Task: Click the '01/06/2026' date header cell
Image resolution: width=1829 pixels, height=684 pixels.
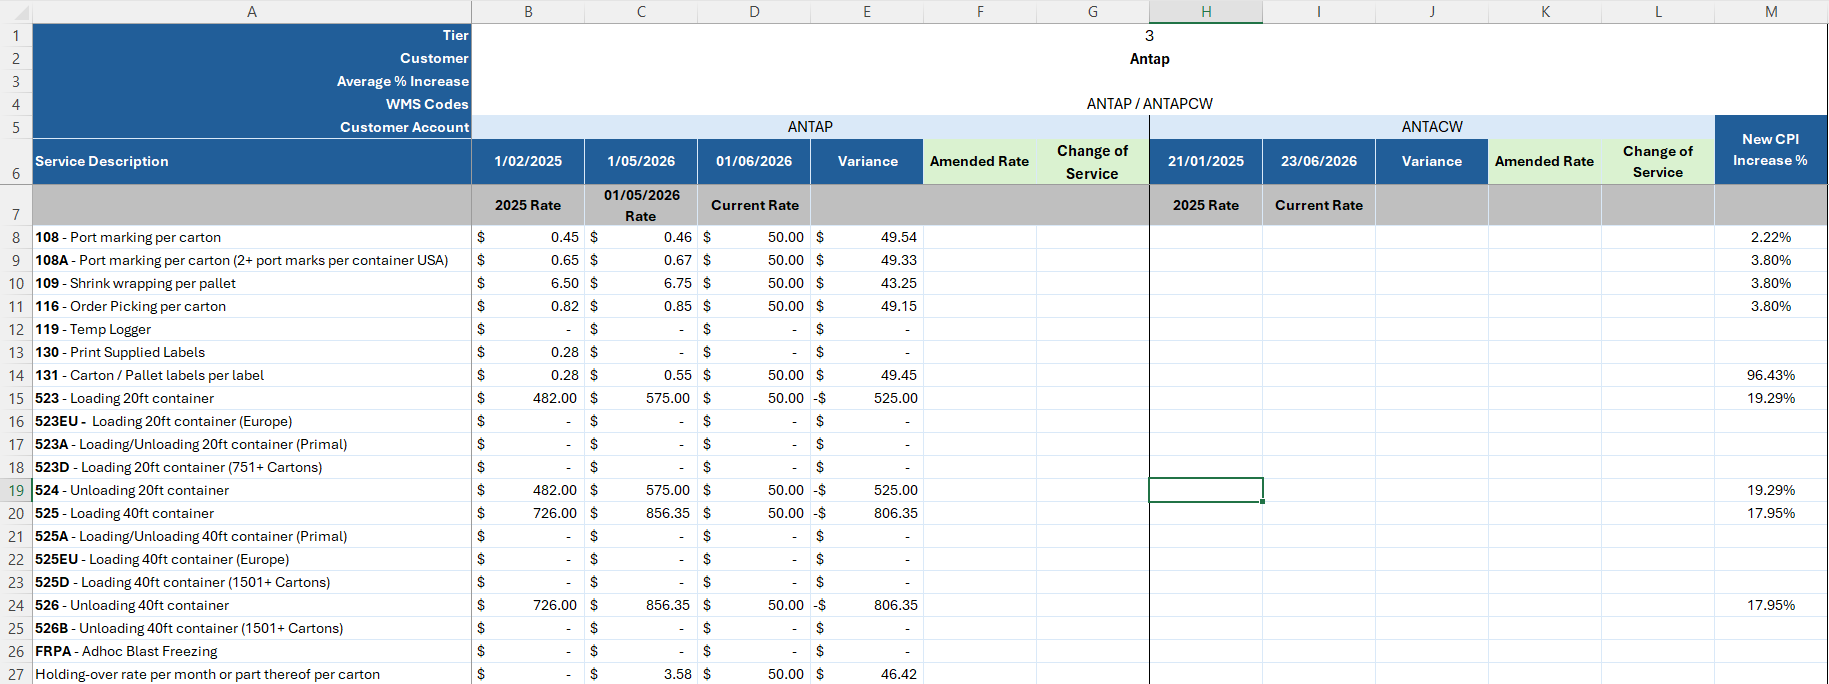Action: click(x=754, y=161)
